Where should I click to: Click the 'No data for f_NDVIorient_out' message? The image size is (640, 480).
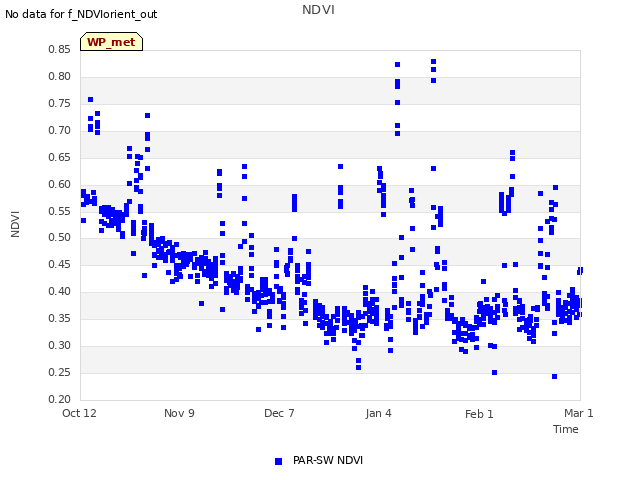coord(81,14)
